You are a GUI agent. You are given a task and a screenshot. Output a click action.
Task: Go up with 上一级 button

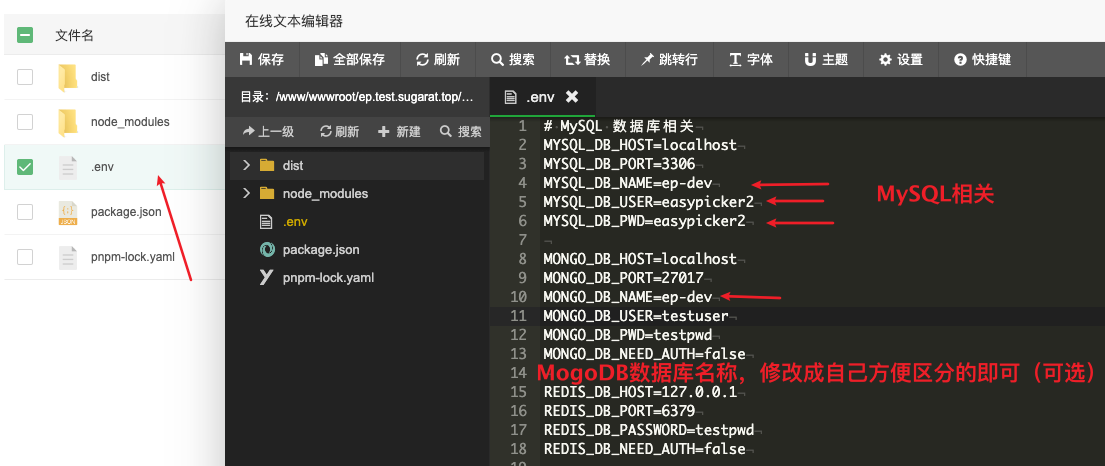tap(268, 132)
